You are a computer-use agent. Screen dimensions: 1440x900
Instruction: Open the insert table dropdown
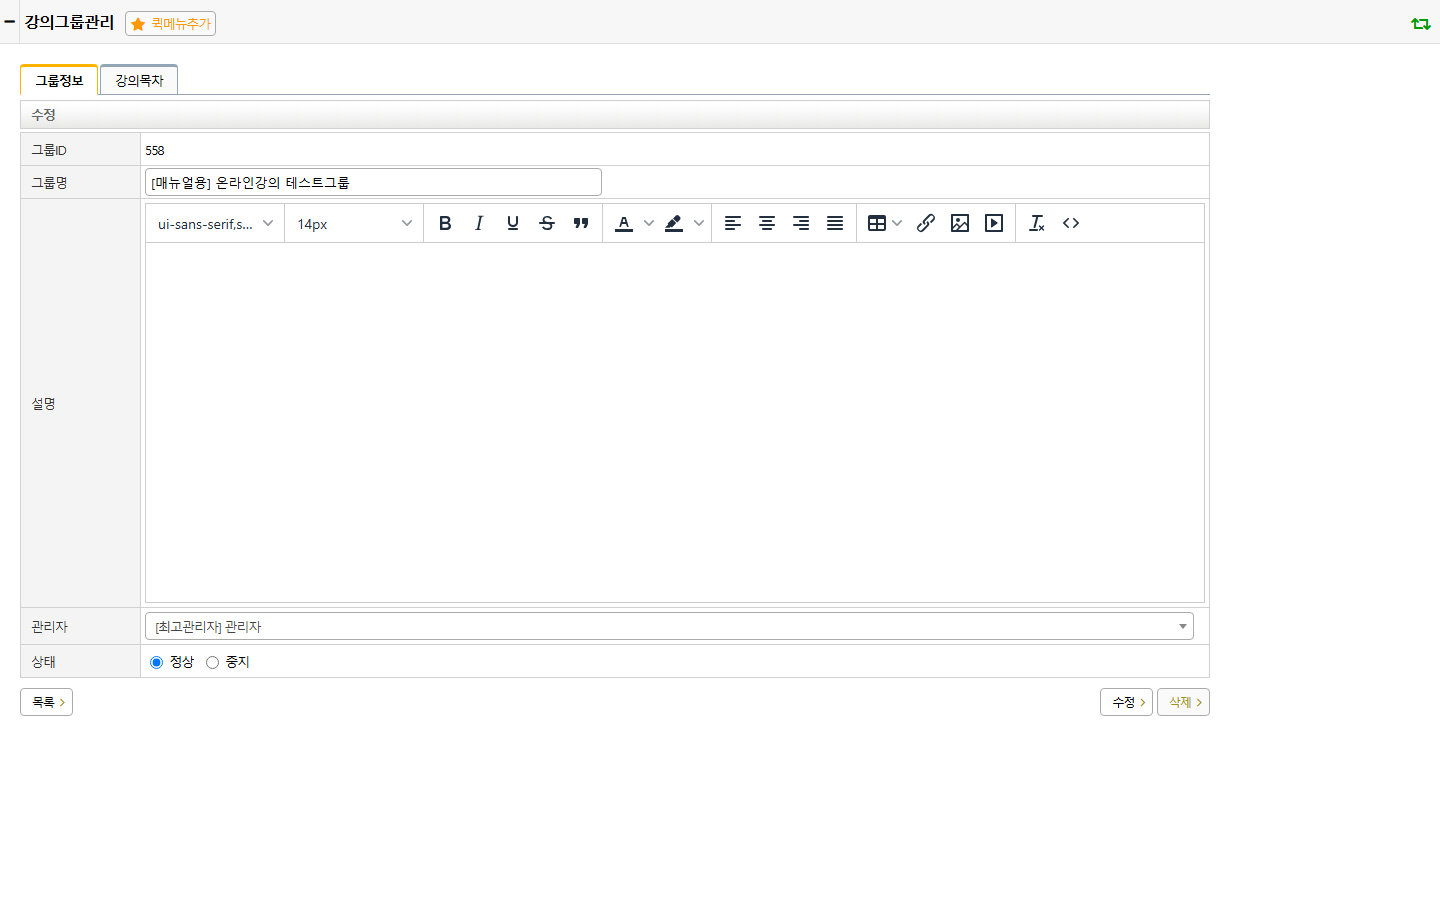885,223
